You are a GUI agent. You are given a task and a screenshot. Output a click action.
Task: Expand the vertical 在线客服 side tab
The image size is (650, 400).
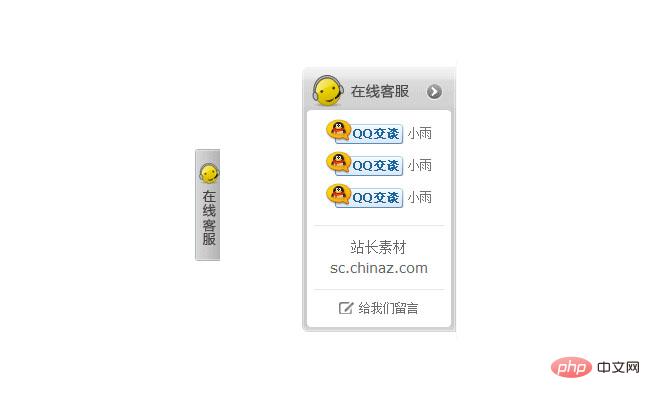coord(208,205)
